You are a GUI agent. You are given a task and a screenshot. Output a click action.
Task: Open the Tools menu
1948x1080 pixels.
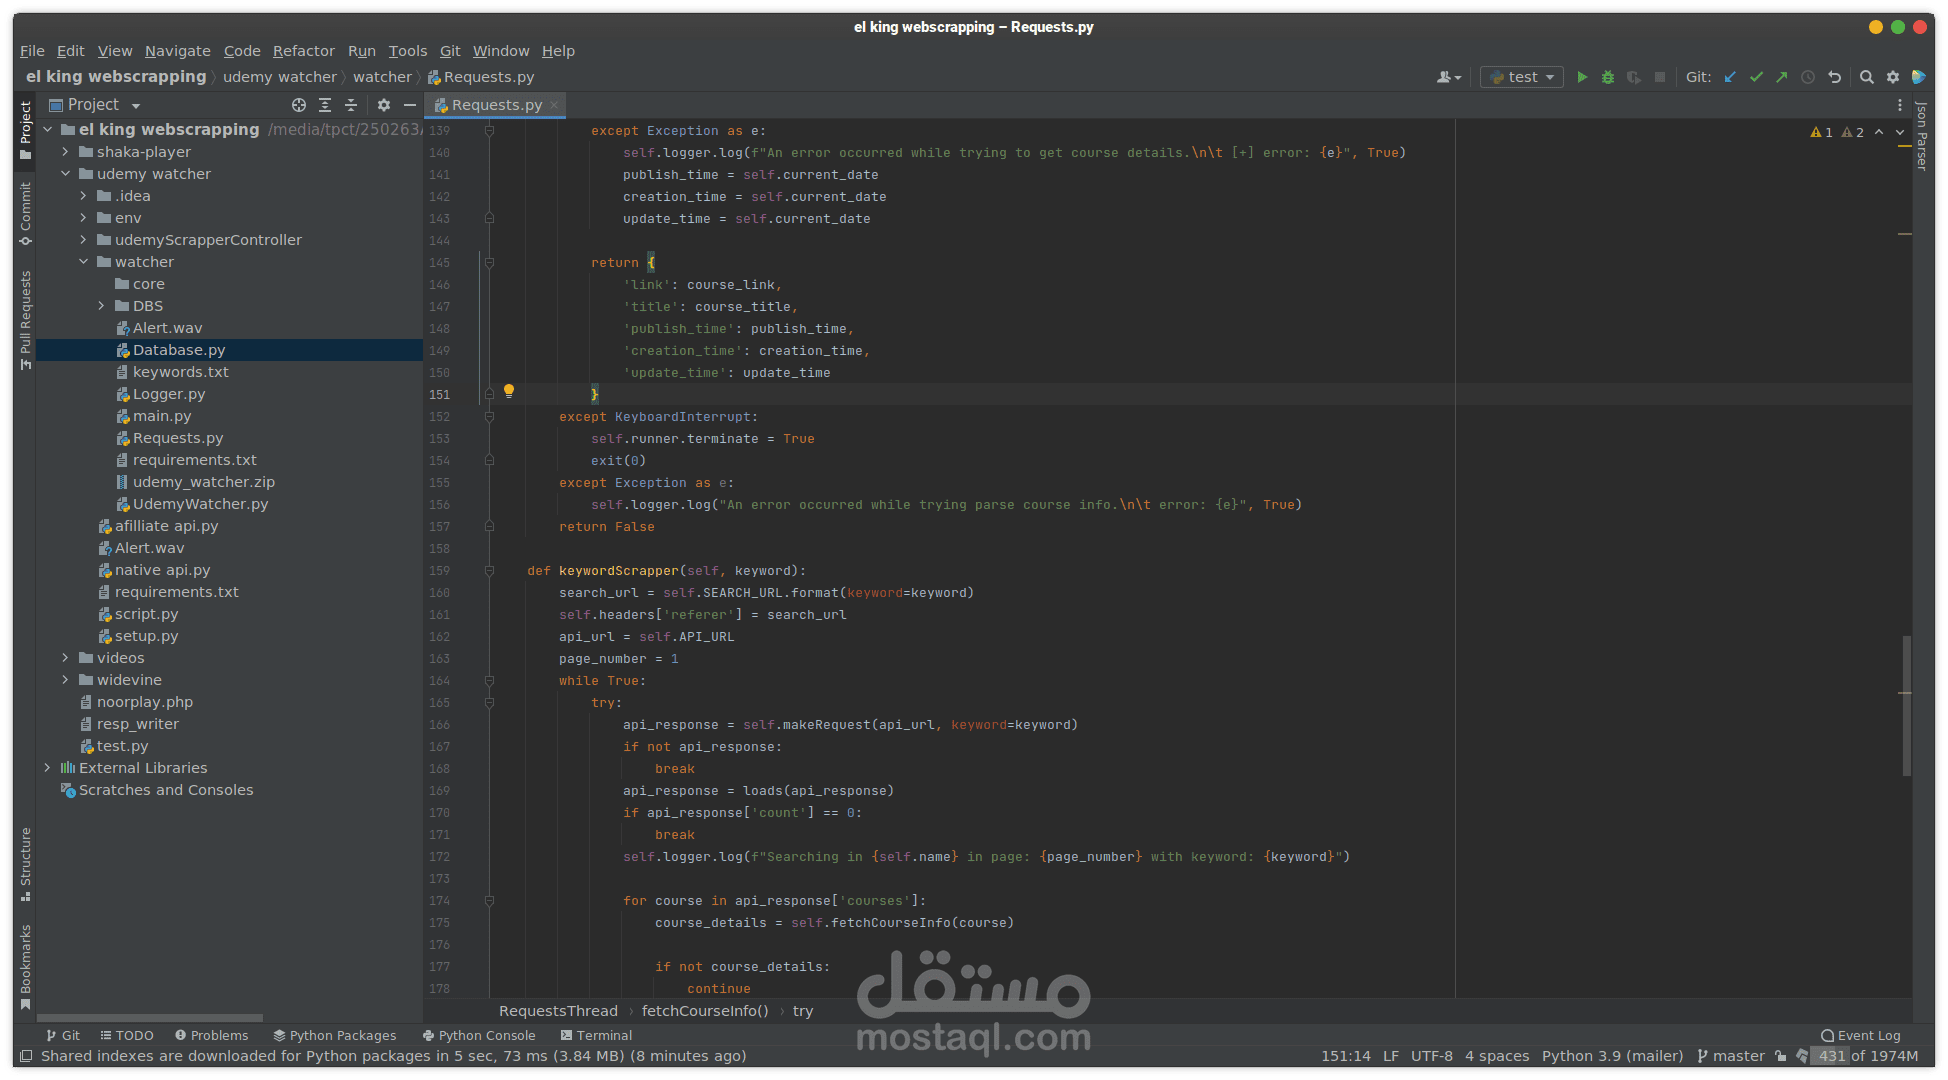point(408,51)
